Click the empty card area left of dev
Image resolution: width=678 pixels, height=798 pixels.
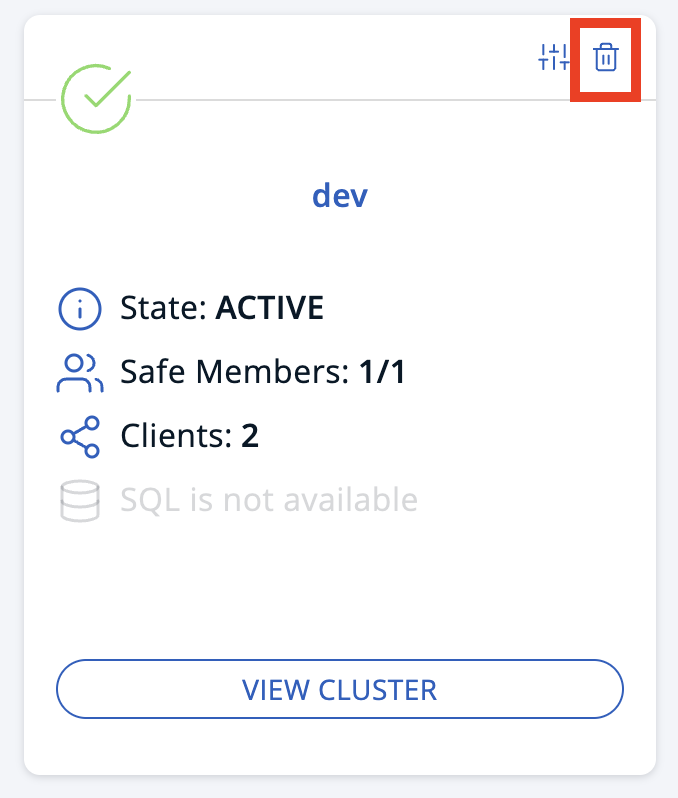tap(170, 195)
